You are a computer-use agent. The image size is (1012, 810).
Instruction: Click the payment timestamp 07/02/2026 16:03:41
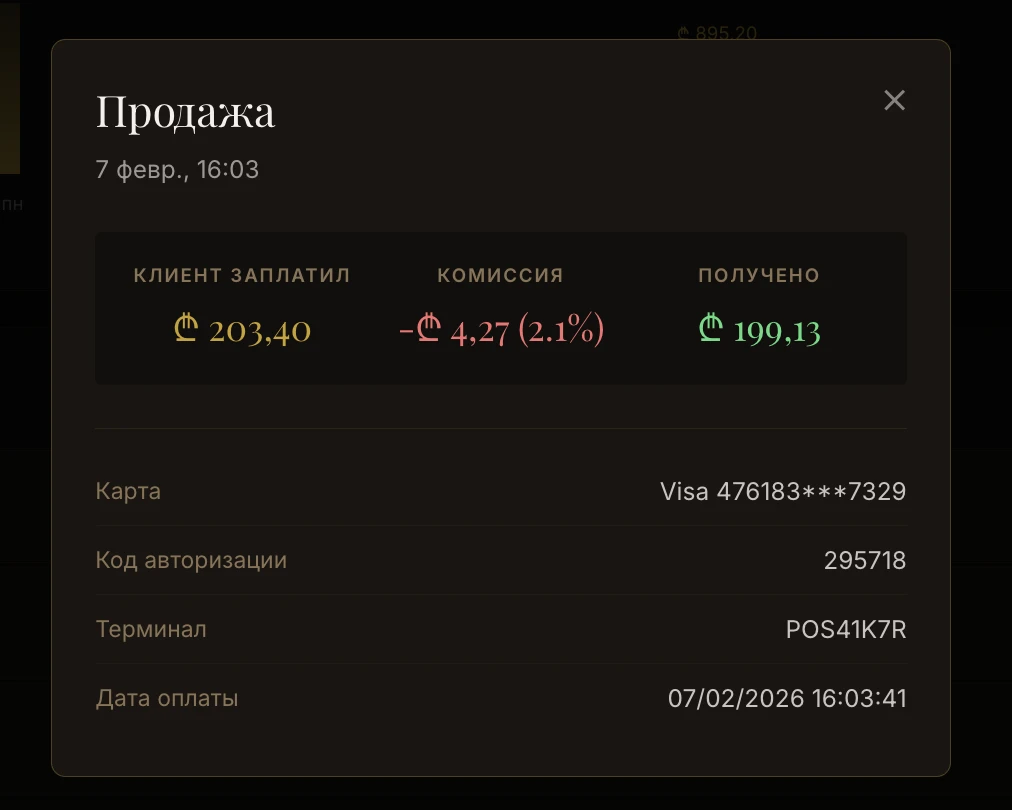point(787,698)
